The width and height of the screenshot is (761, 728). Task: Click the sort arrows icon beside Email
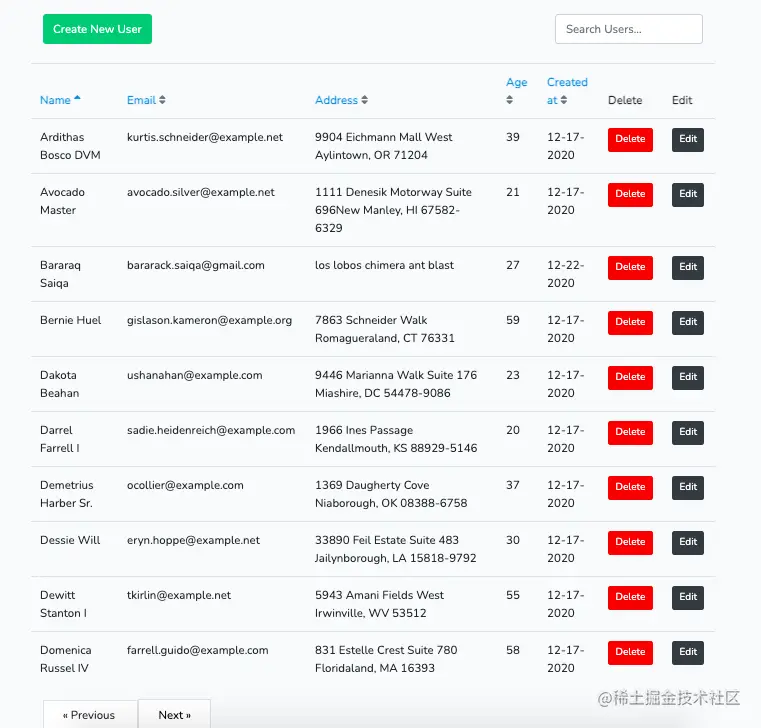(162, 100)
